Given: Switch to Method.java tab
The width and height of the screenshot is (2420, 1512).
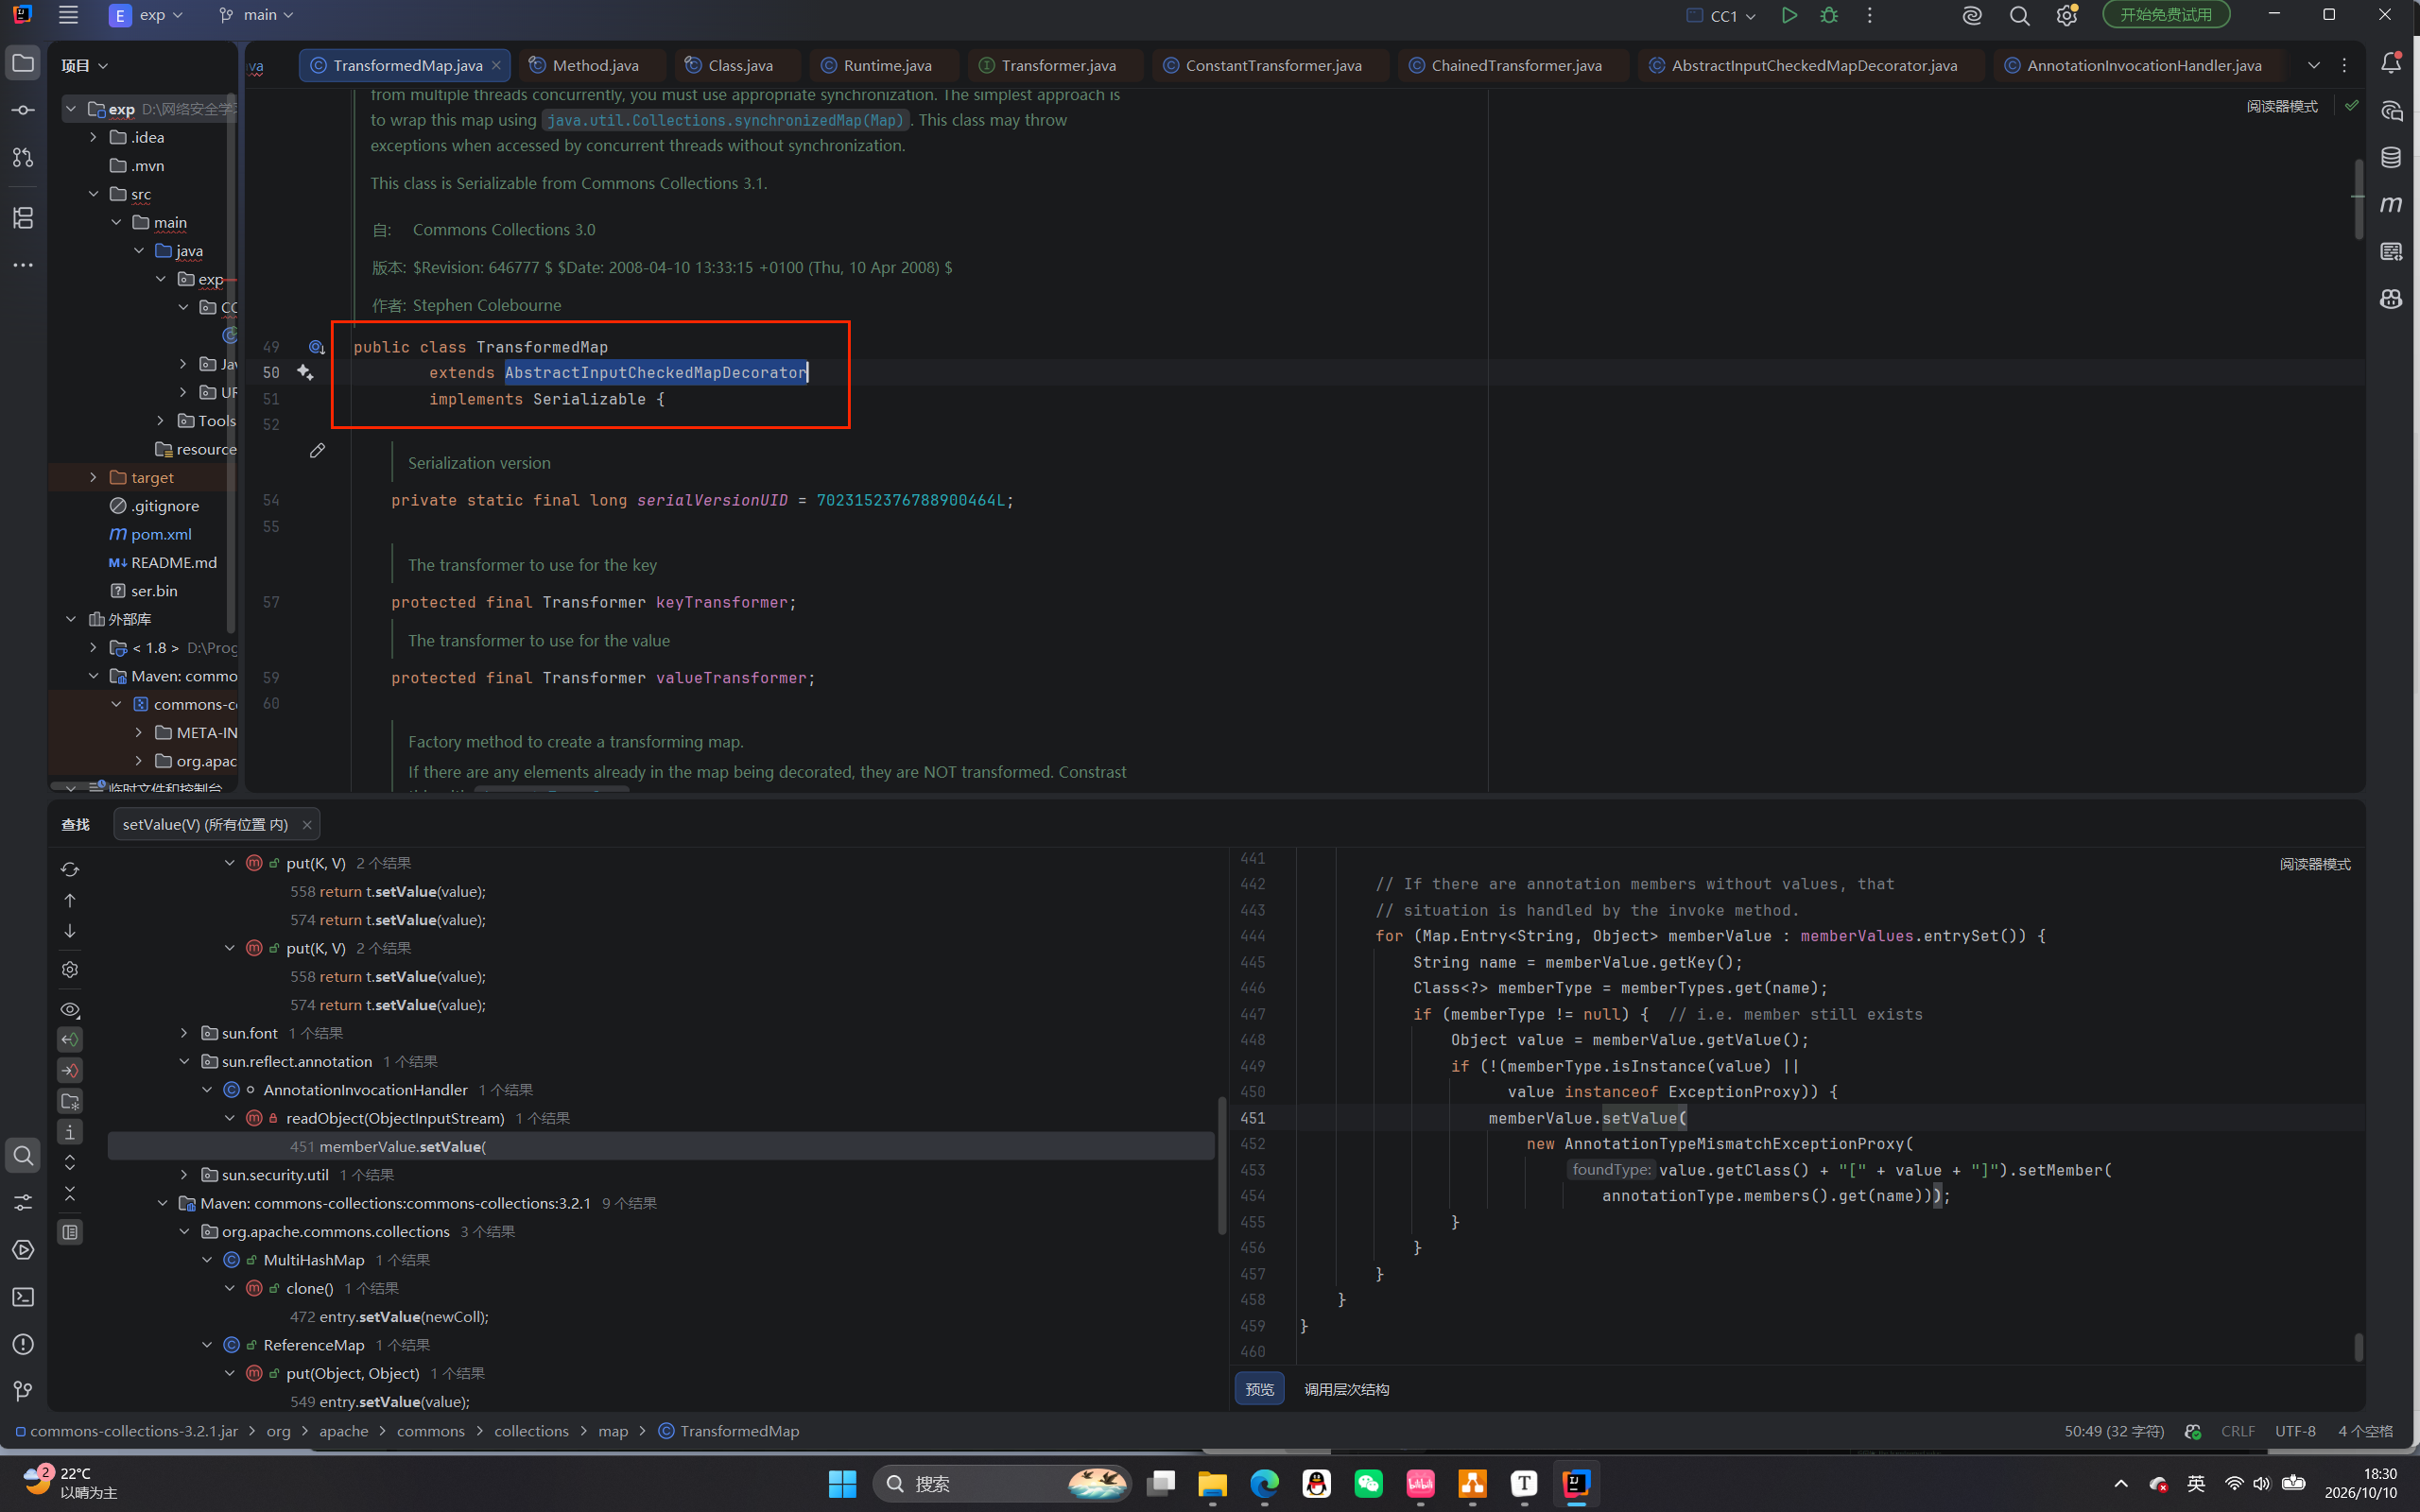Looking at the screenshot, I should tap(595, 65).
